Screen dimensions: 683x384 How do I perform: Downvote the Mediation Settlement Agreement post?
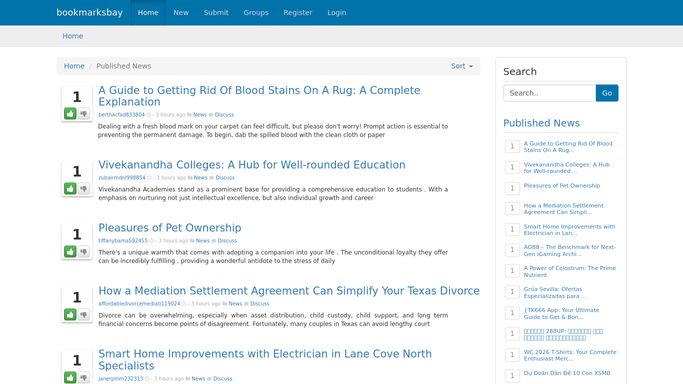tap(84, 314)
